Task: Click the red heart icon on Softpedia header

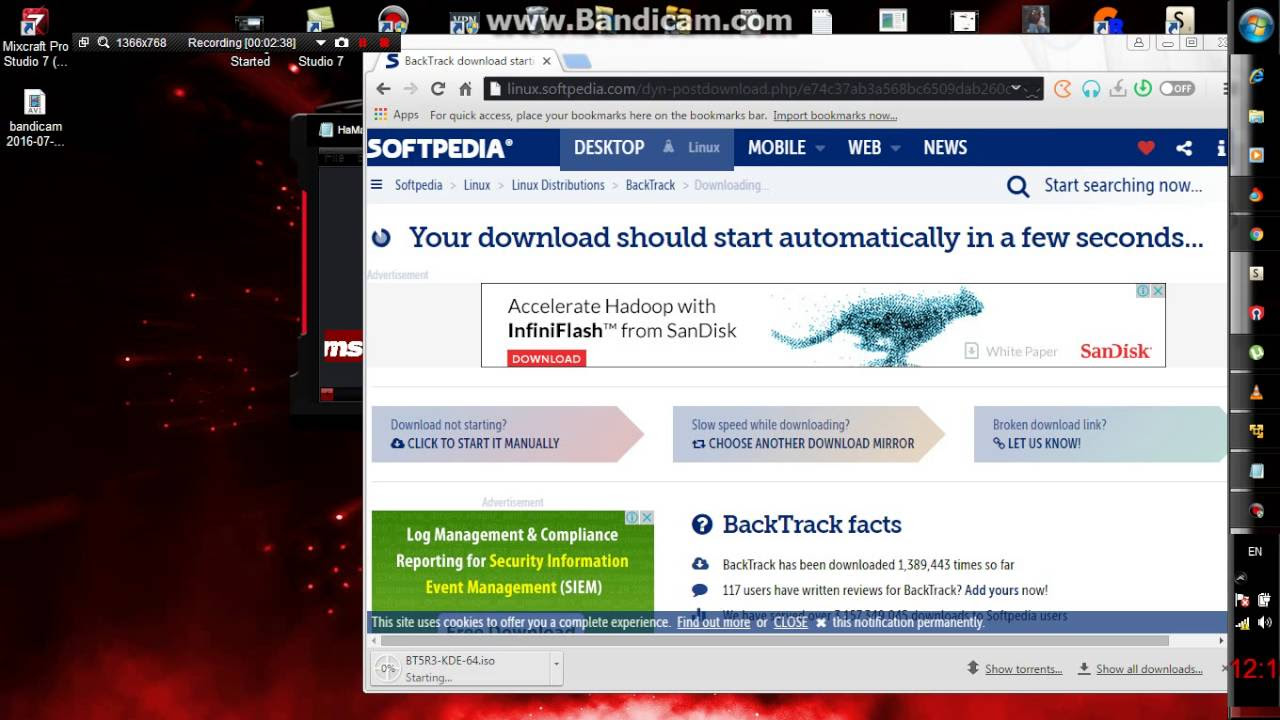Action: [1146, 148]
